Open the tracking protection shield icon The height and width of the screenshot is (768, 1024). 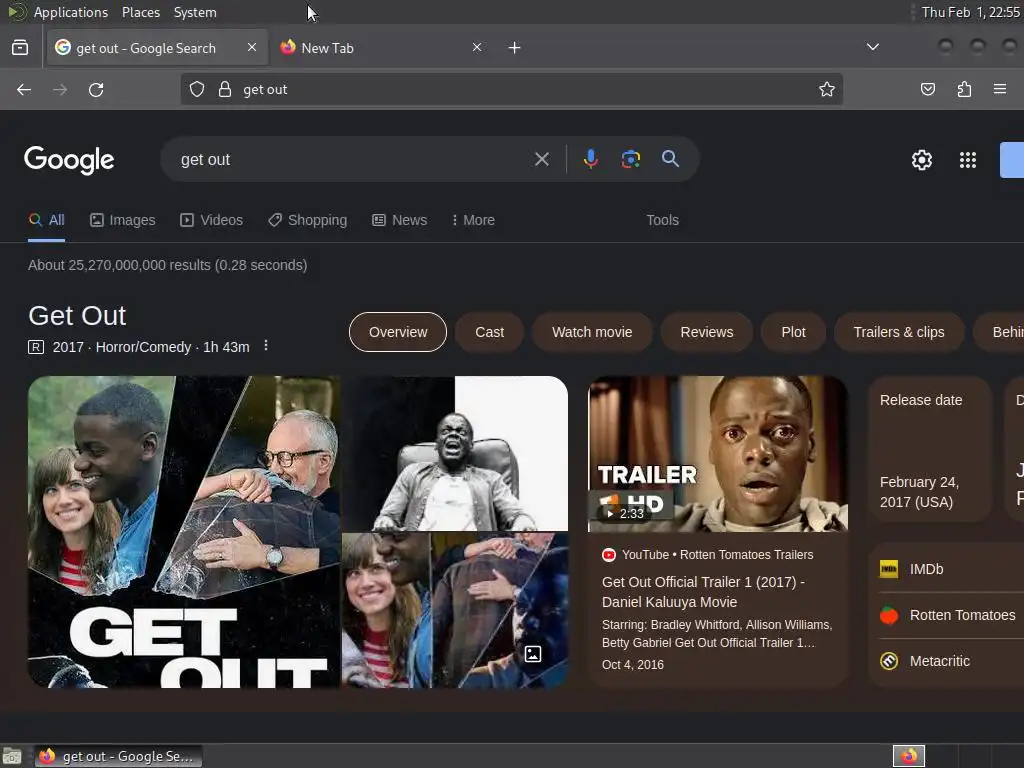pos(197,89)
